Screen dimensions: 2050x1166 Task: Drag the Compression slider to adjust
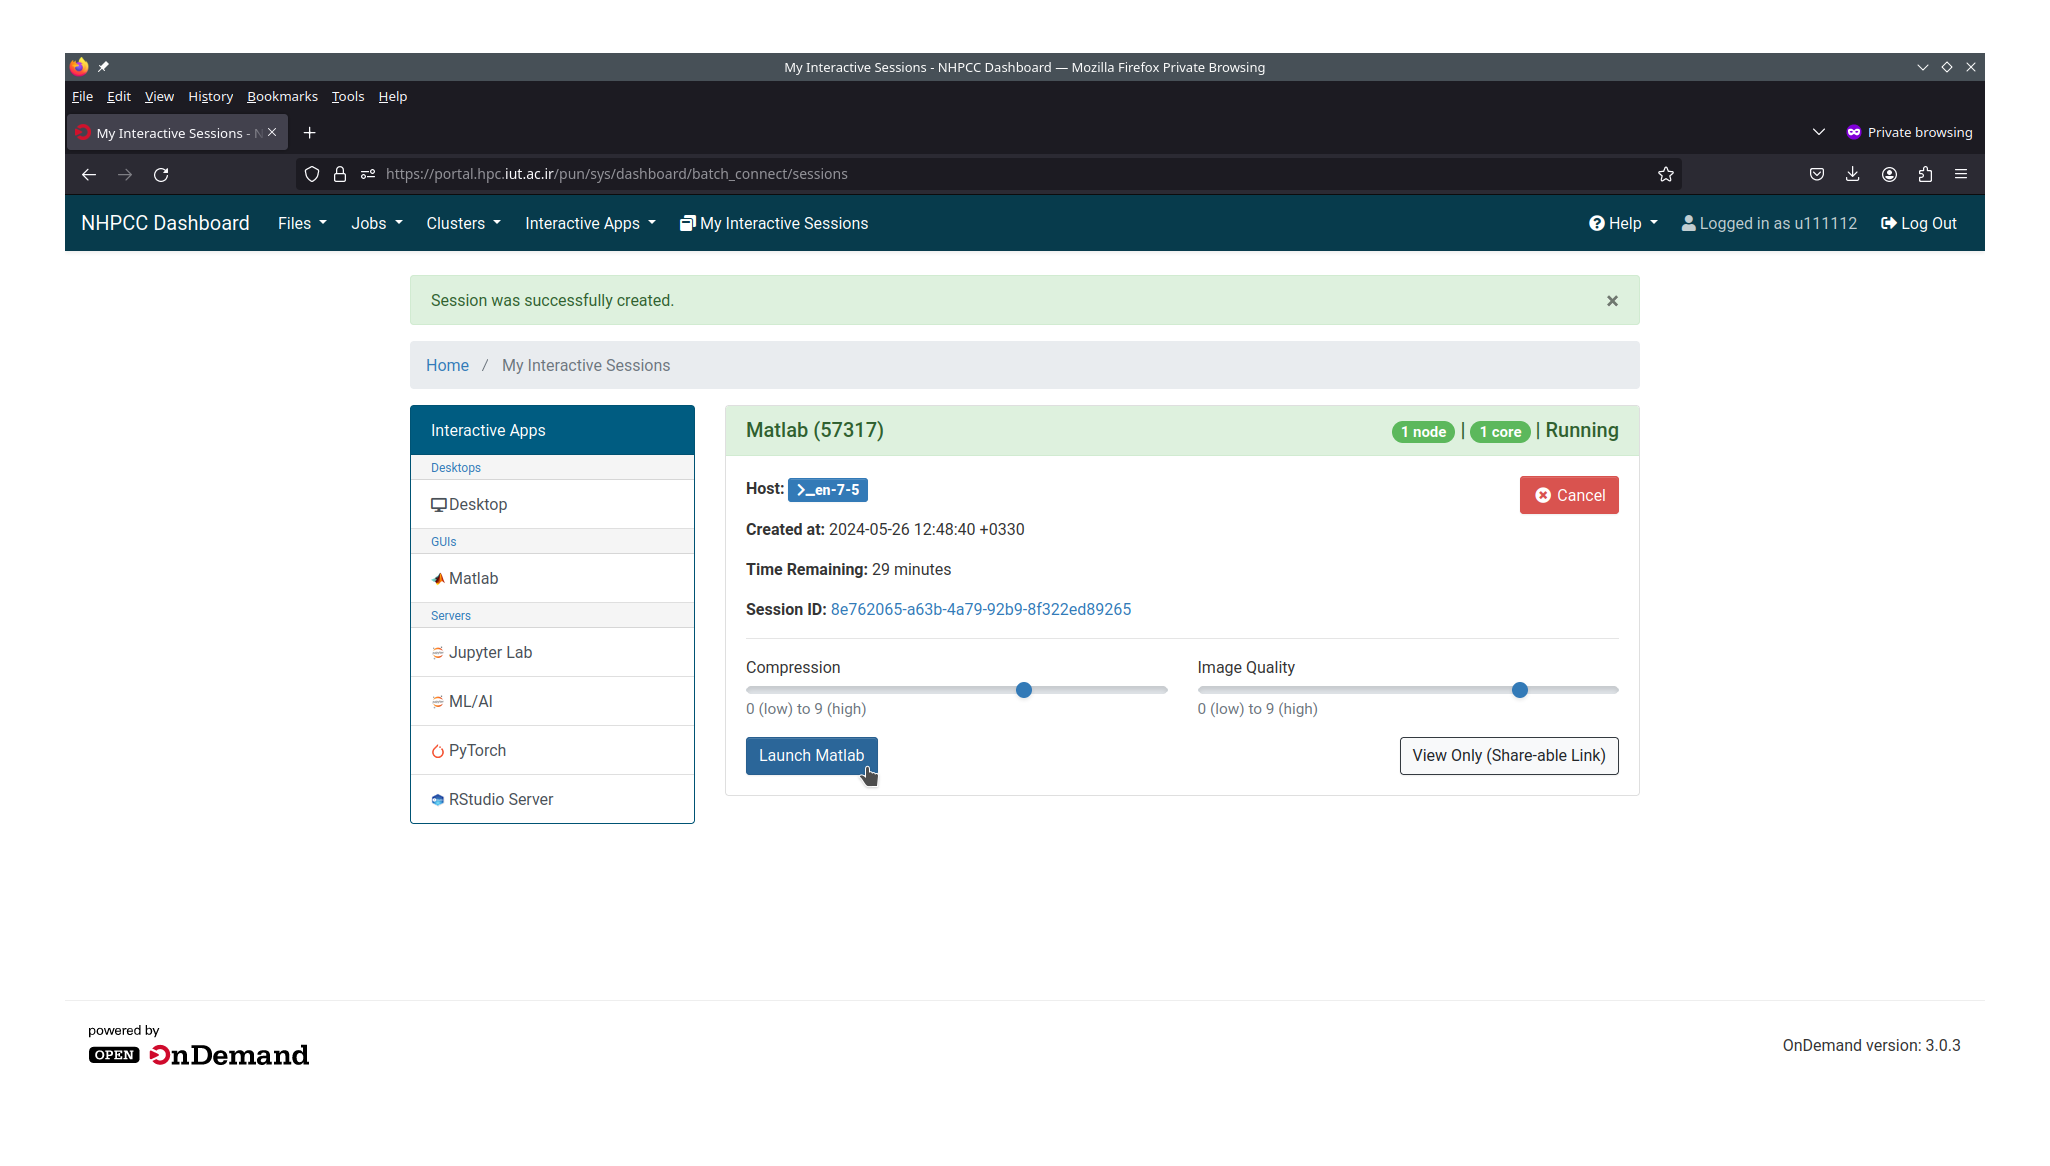[x=1024, y=690]
